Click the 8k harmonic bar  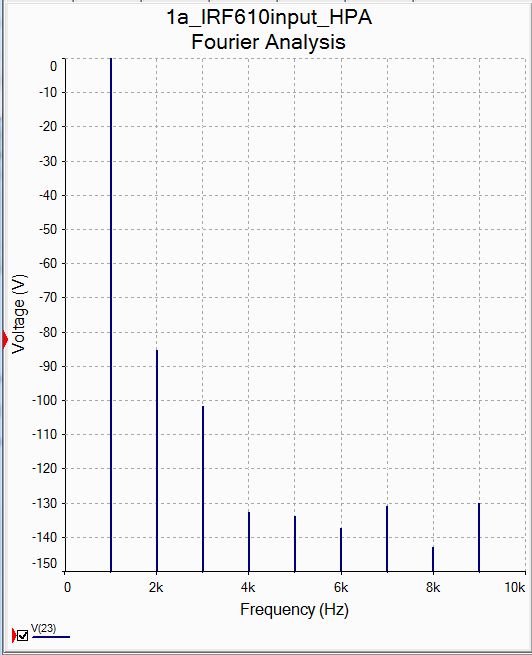(433, 559)
